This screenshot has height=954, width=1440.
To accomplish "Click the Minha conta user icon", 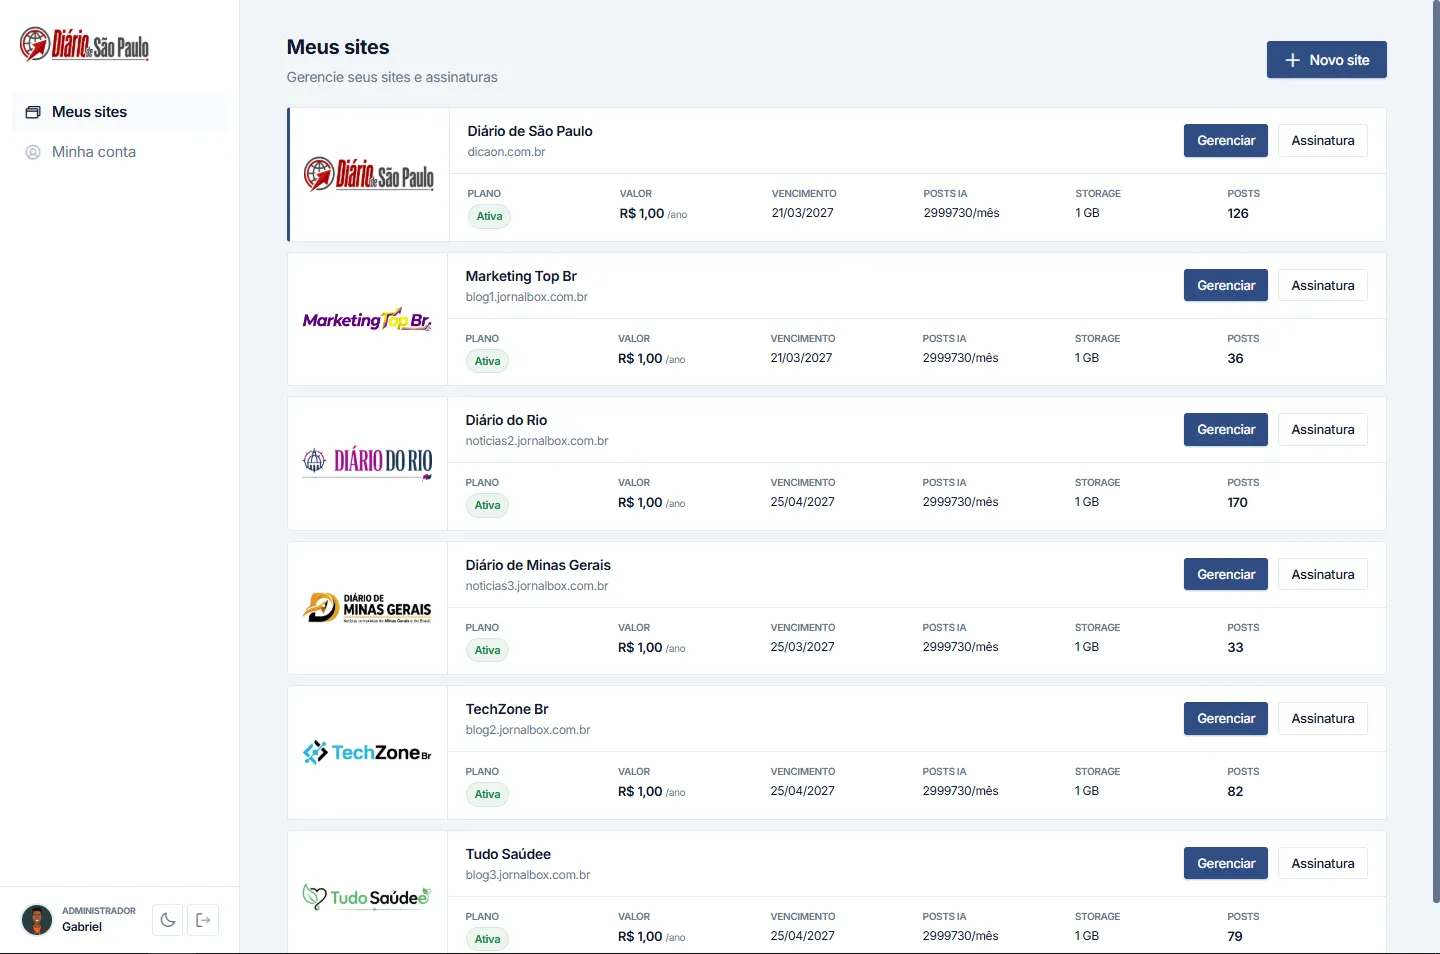I will coord(33,152).
